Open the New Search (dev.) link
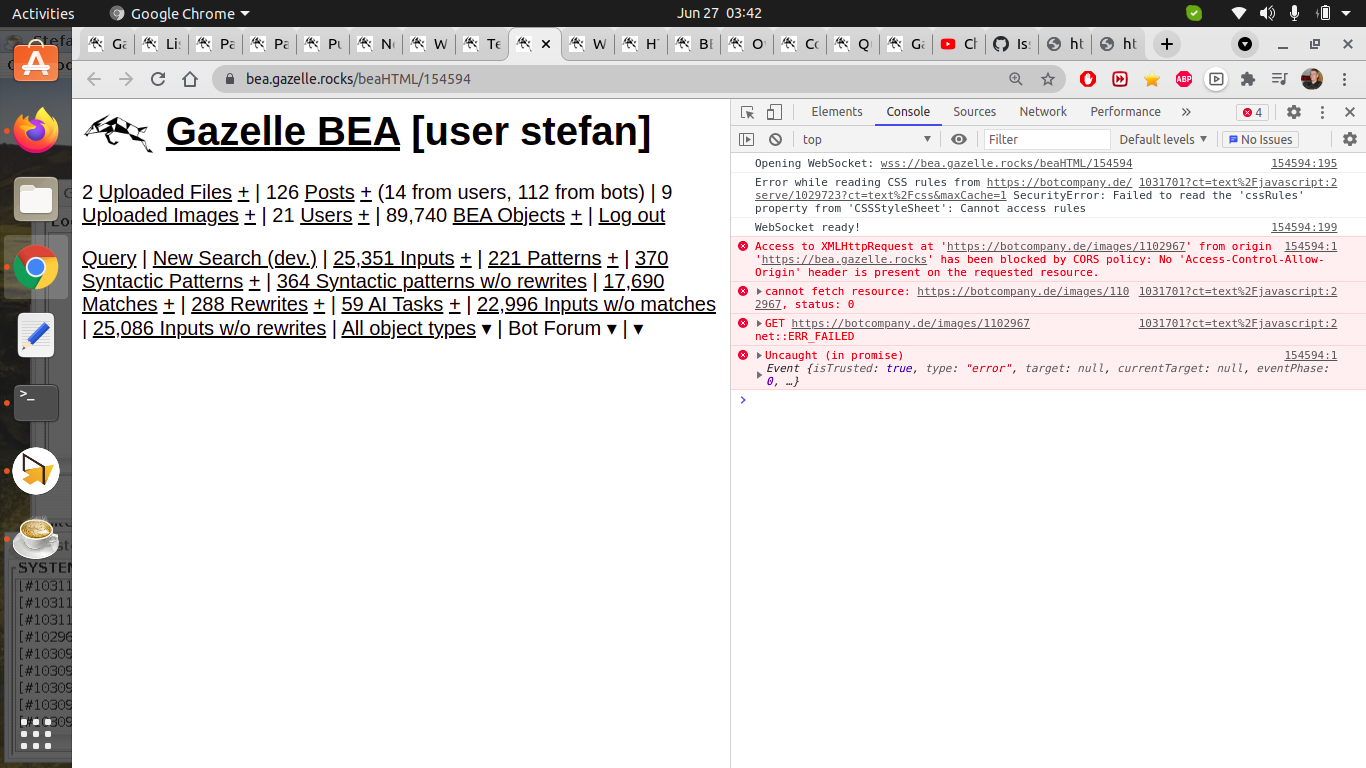Image resolution: width=1366 pixels, height=768 pixels. click(x=234, y=258)
